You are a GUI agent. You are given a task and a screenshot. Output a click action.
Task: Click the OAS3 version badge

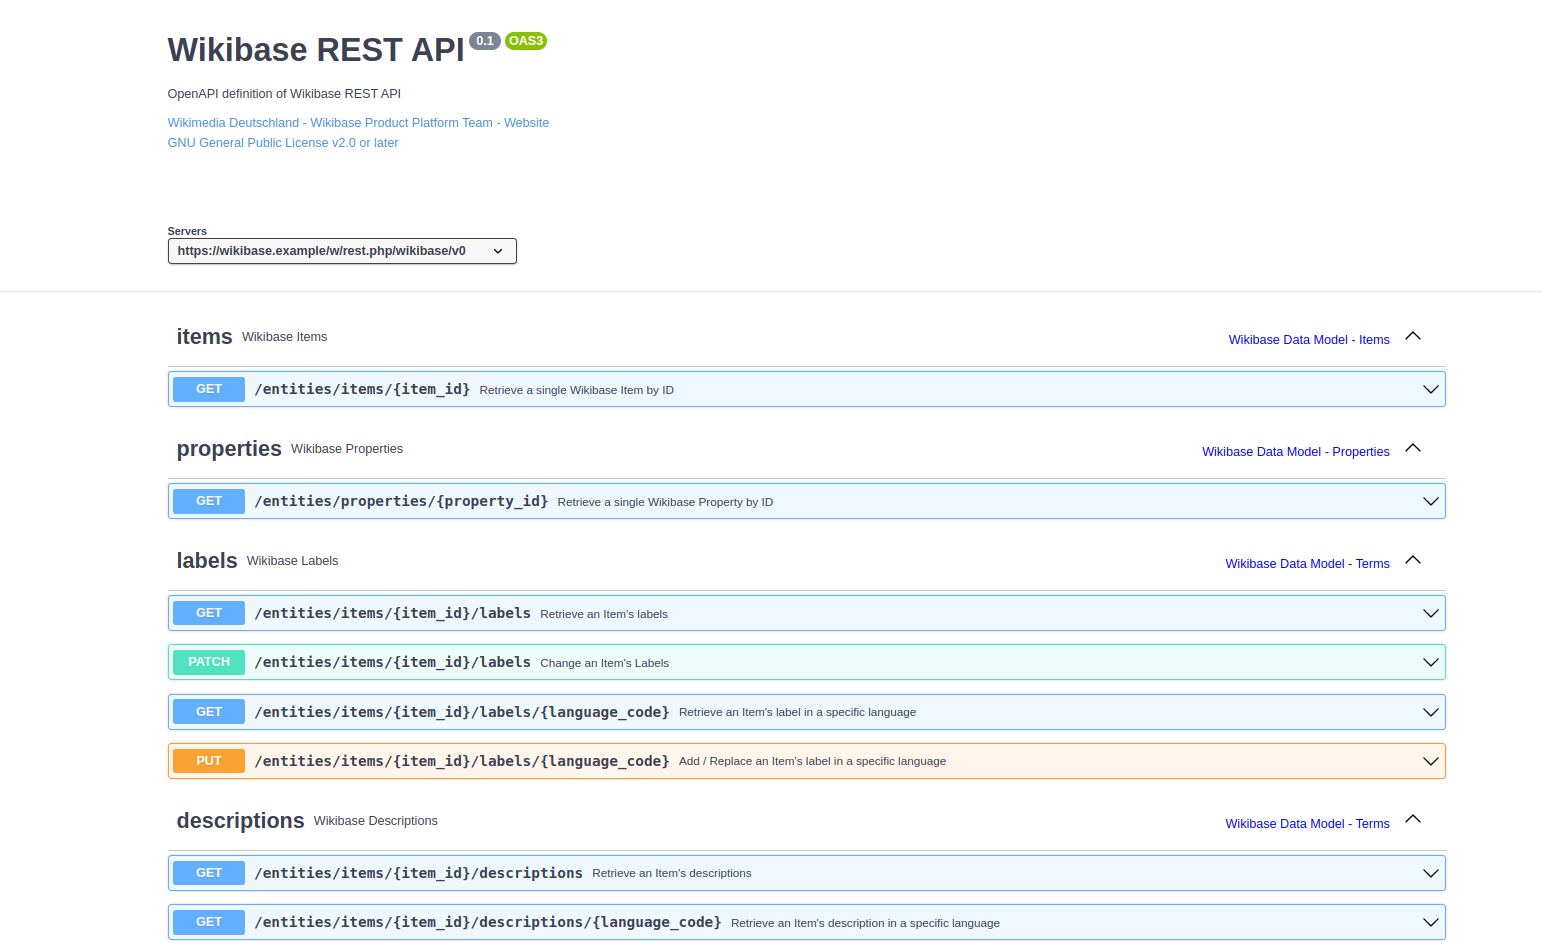pos(525,41)
